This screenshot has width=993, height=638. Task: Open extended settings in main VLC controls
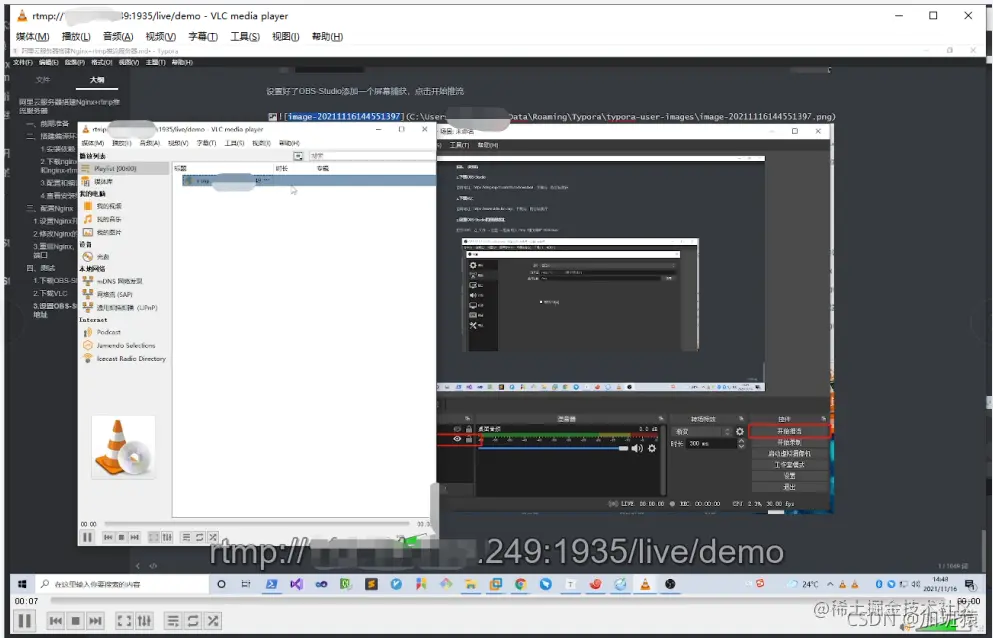point(144,621)
